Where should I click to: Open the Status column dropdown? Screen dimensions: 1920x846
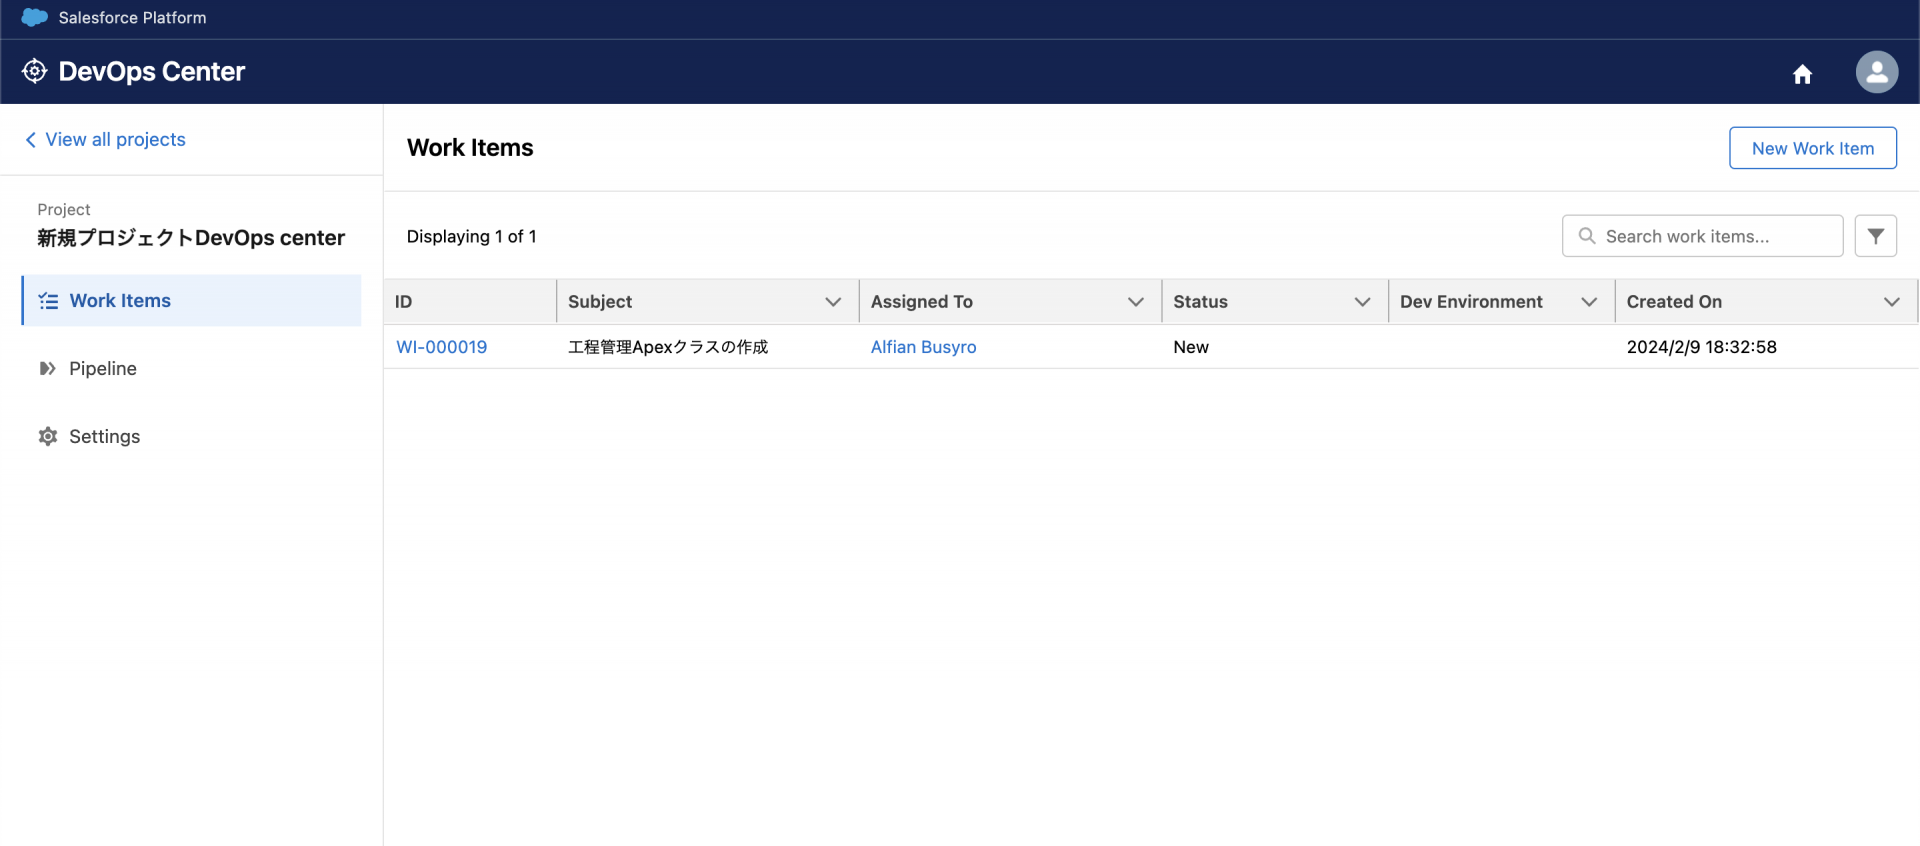(1362, 302)
